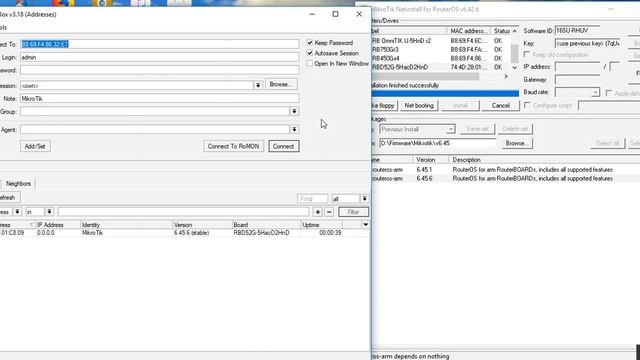Sort packages by Description column header

[544, 160]
